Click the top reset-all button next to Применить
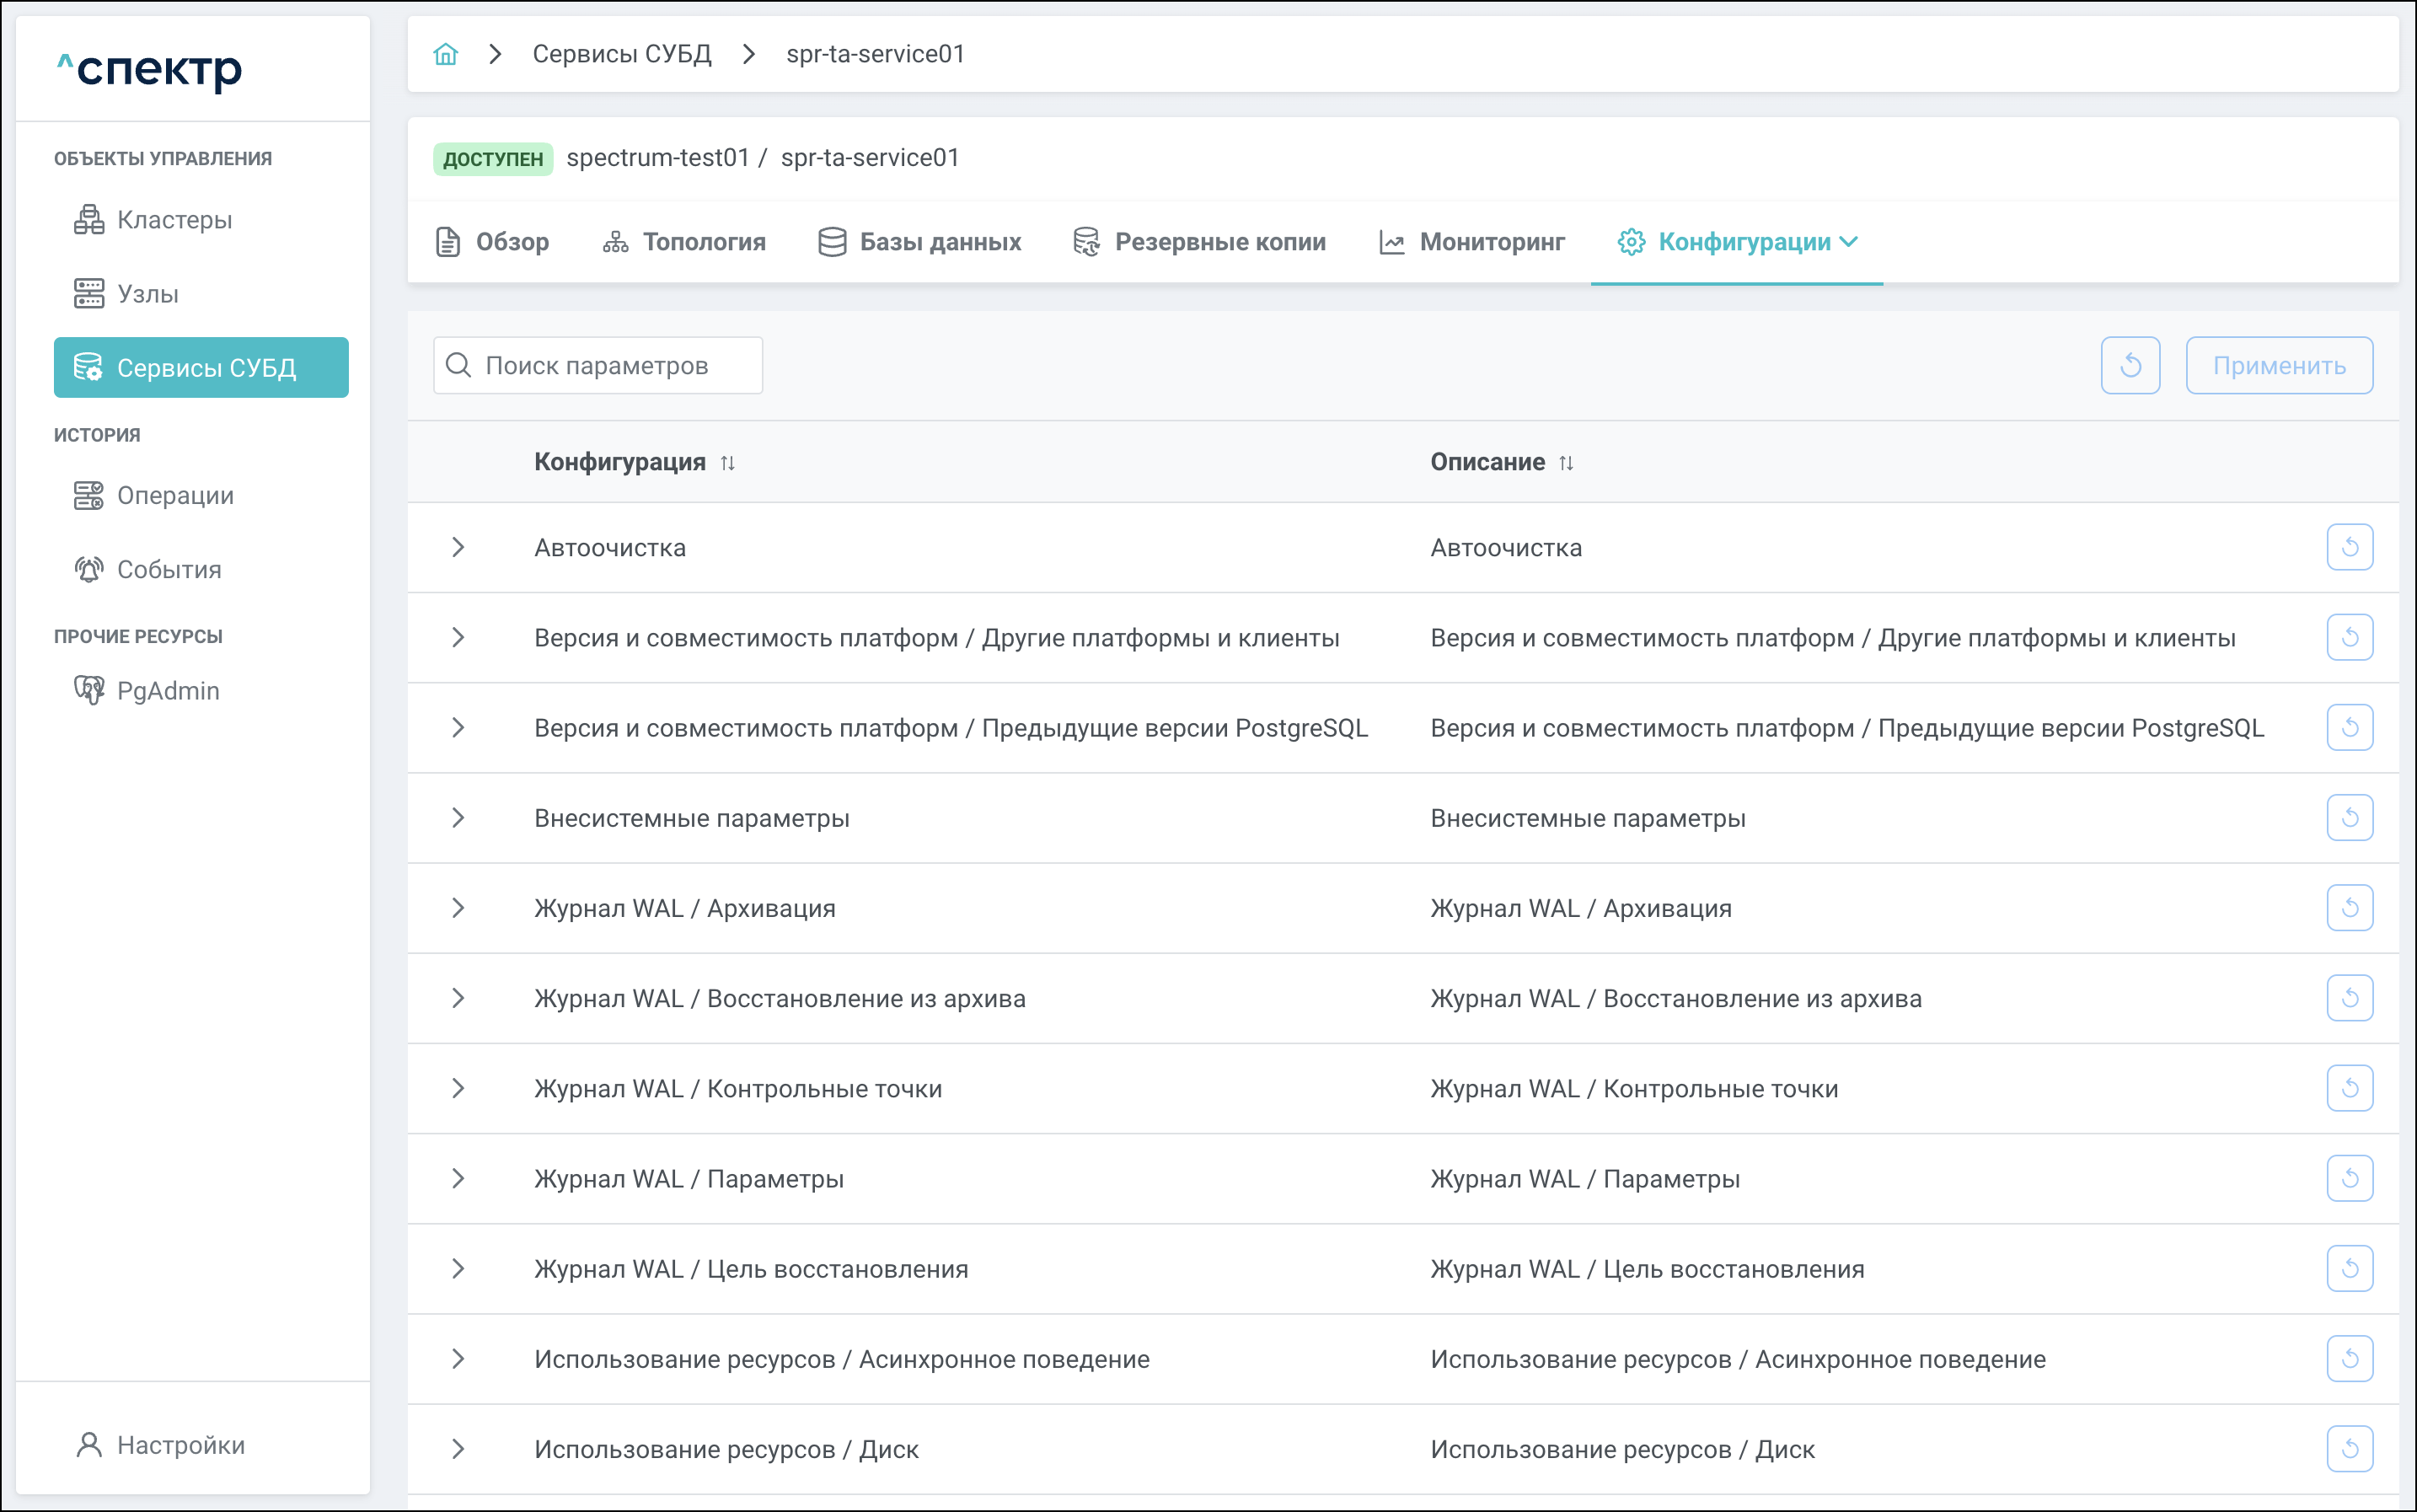The height and width of the screenshot is (1512, 2417). [x=2130, y=366]
